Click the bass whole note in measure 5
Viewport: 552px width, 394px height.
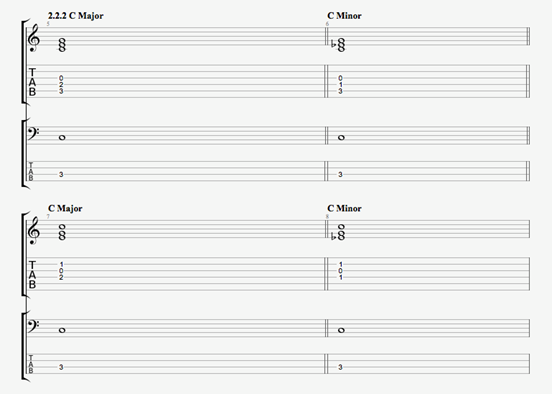coord(62,137)
